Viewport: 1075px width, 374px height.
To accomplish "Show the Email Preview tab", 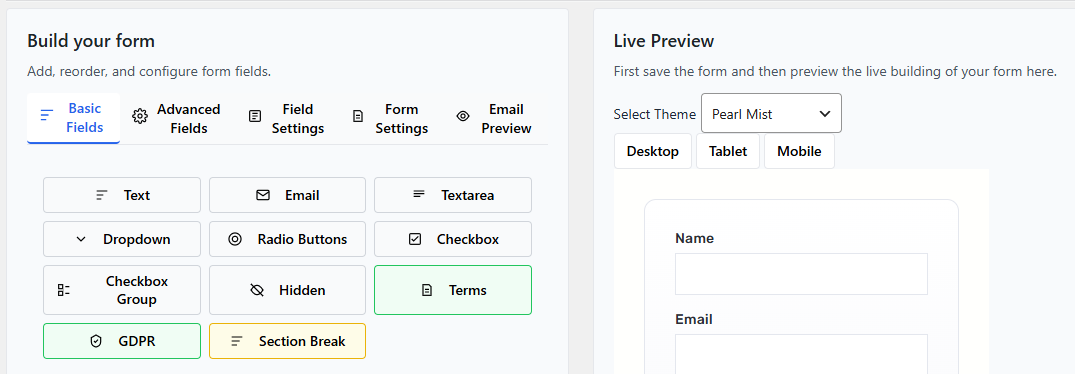I will click(494, 119).
